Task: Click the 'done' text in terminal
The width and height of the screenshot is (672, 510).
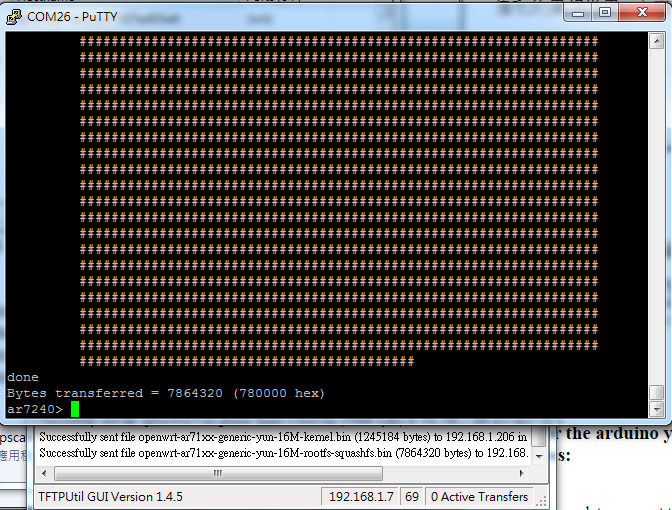Action: 23,377
